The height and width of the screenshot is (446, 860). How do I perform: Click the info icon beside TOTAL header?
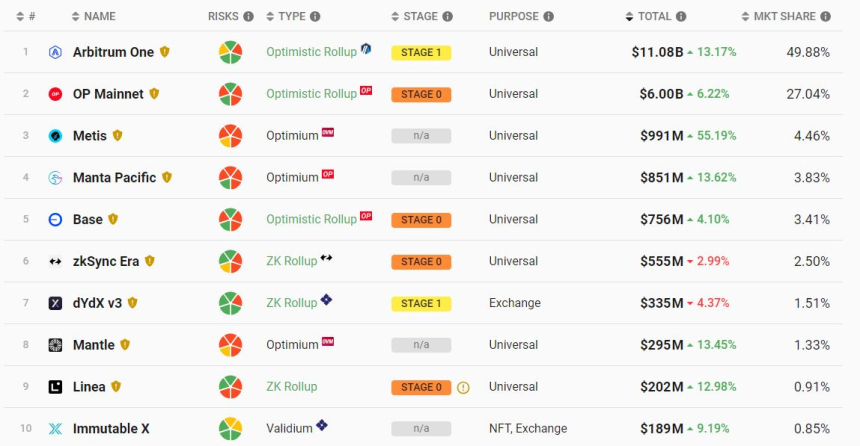click(x=681, y=17)
